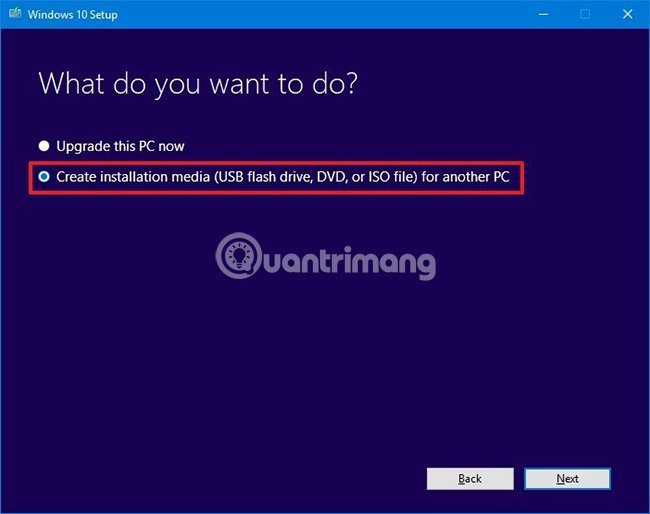Return to previous page with Back
Screen dimensions: 650x514
[x=470, y=479]
